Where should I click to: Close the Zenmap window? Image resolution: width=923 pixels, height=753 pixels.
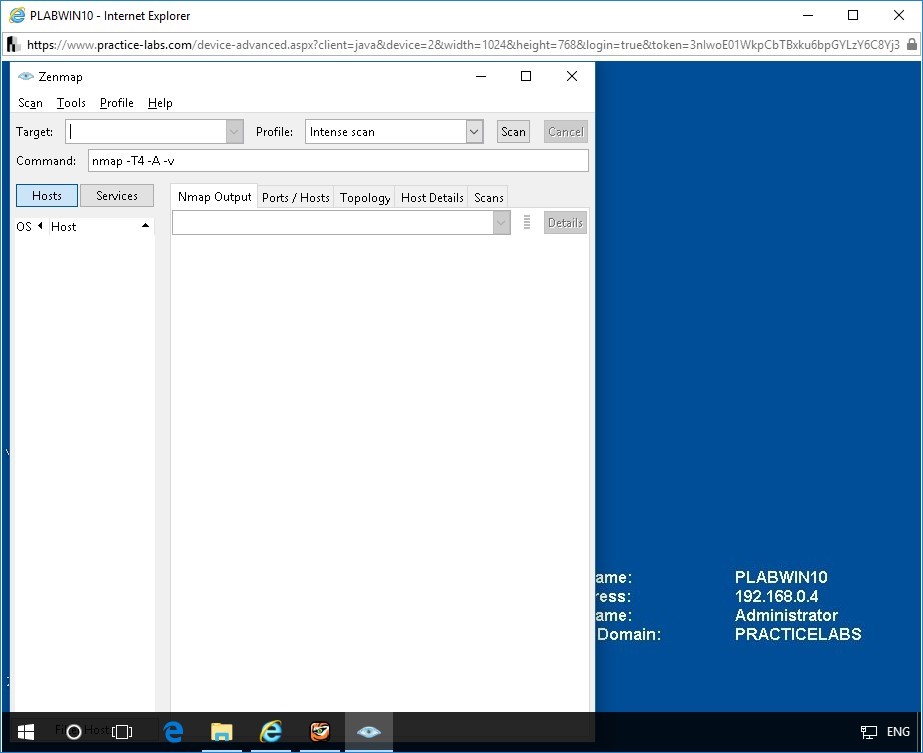pos(572,77)
